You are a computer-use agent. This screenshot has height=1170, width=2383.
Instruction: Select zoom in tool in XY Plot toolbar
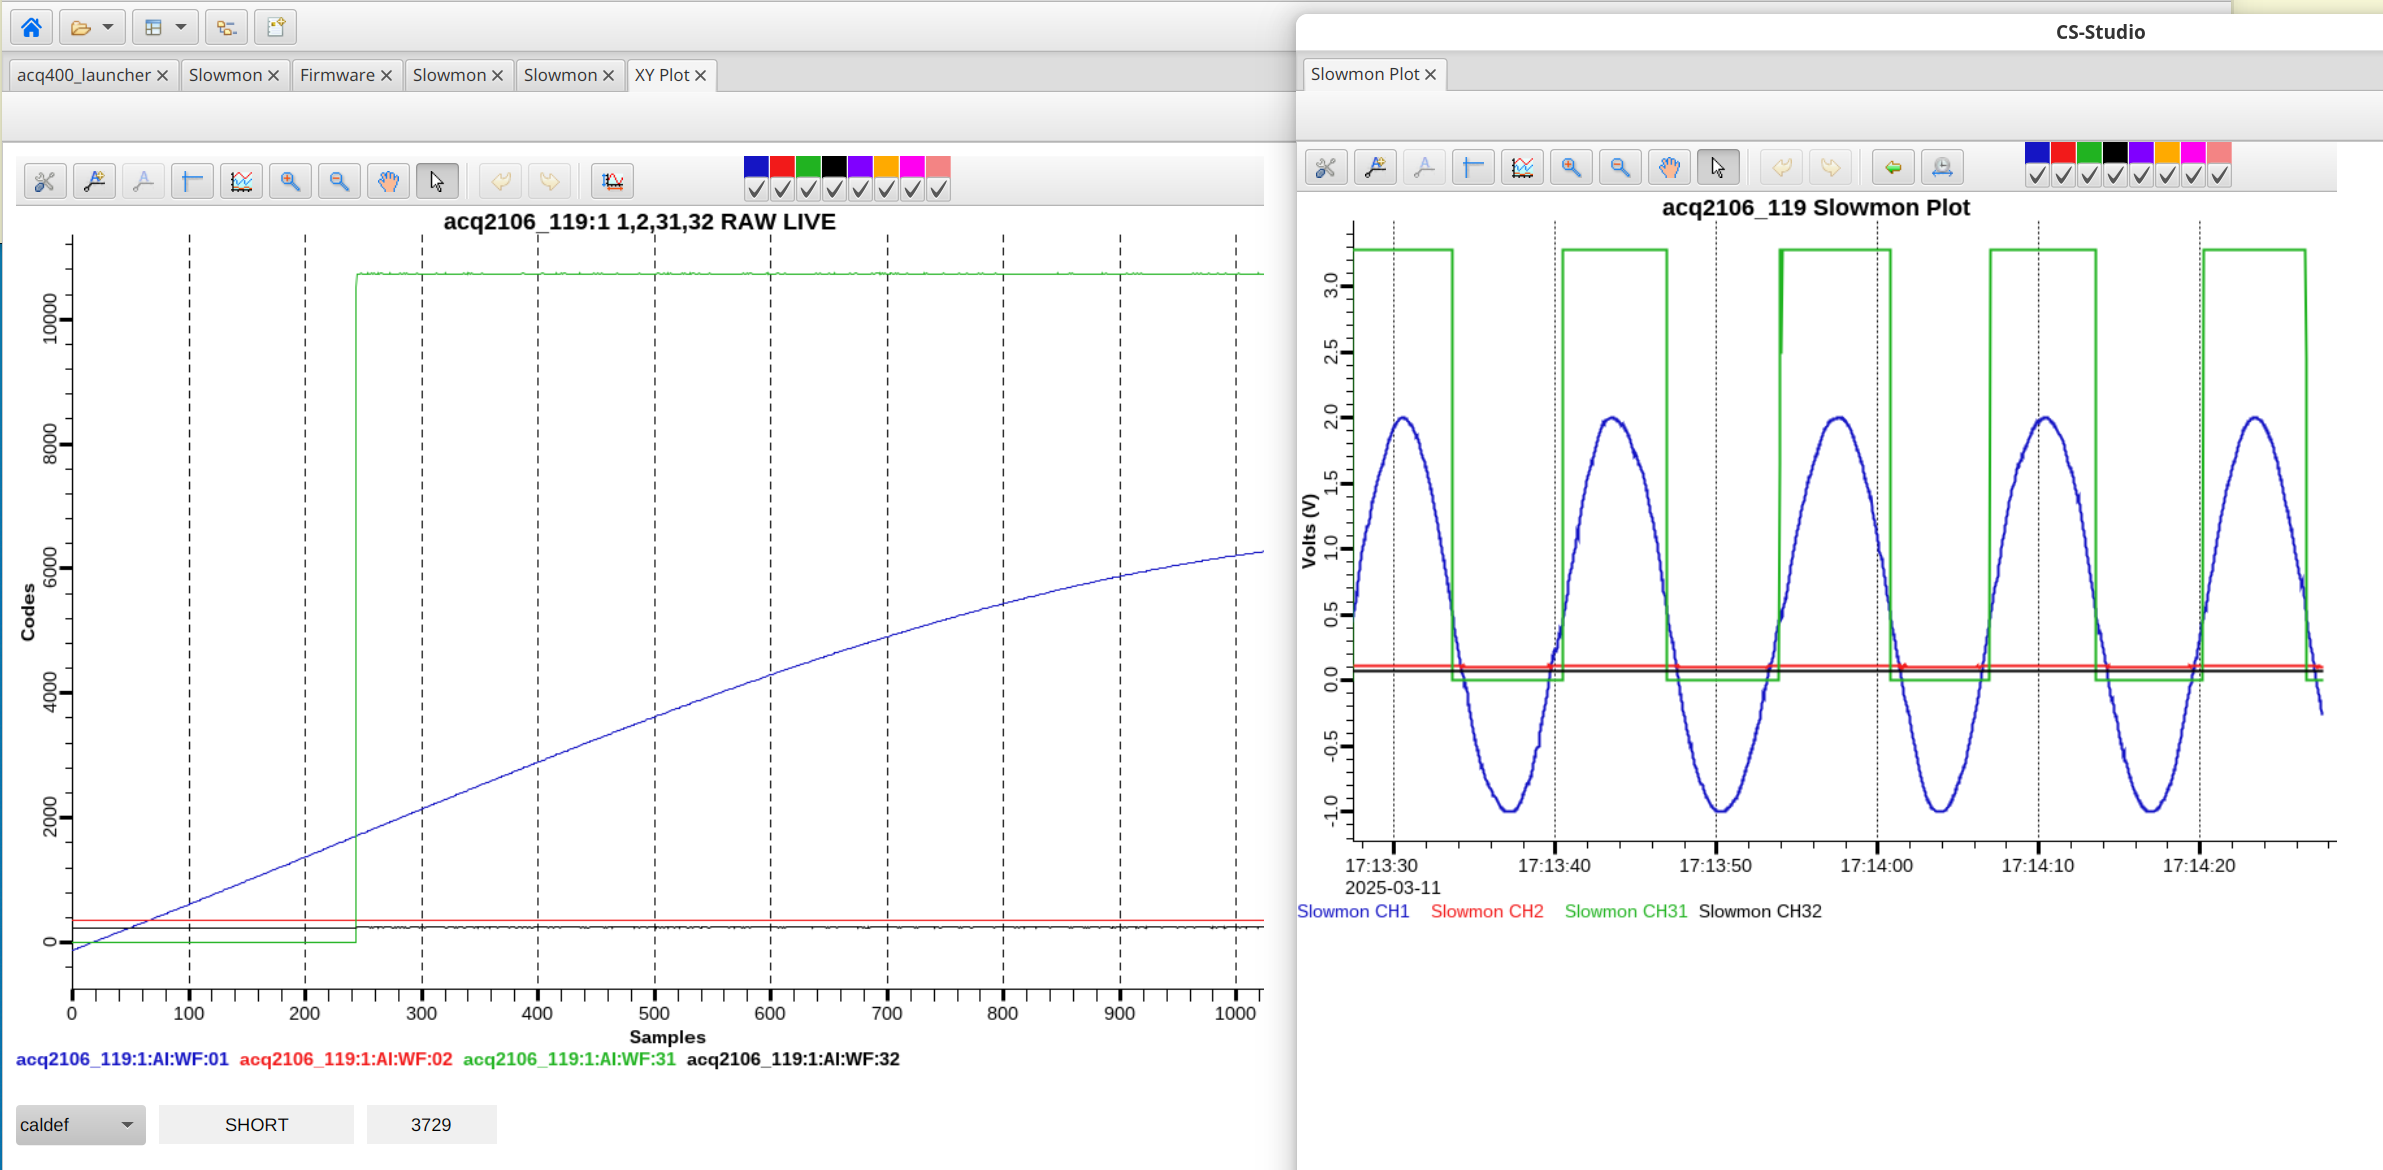point(290,181)
